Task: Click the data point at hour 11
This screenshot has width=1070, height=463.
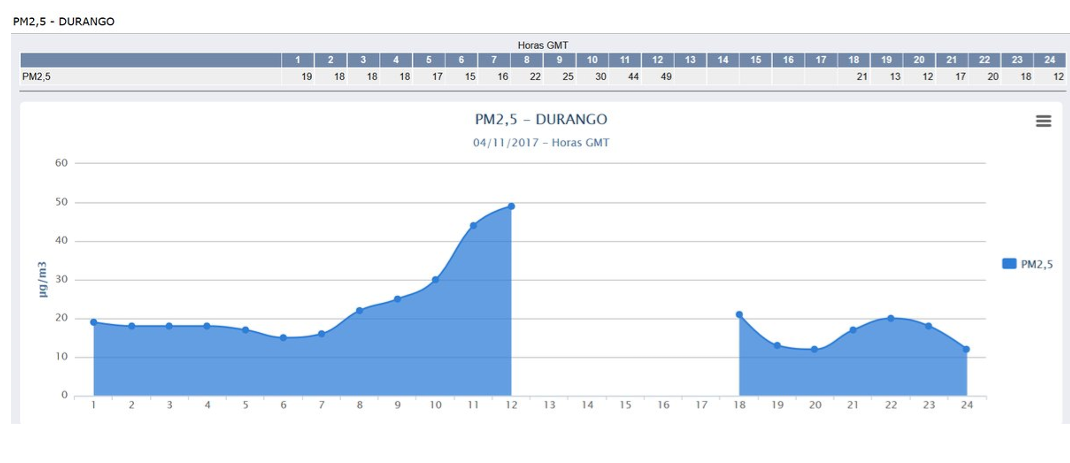Action: [473, 225]
